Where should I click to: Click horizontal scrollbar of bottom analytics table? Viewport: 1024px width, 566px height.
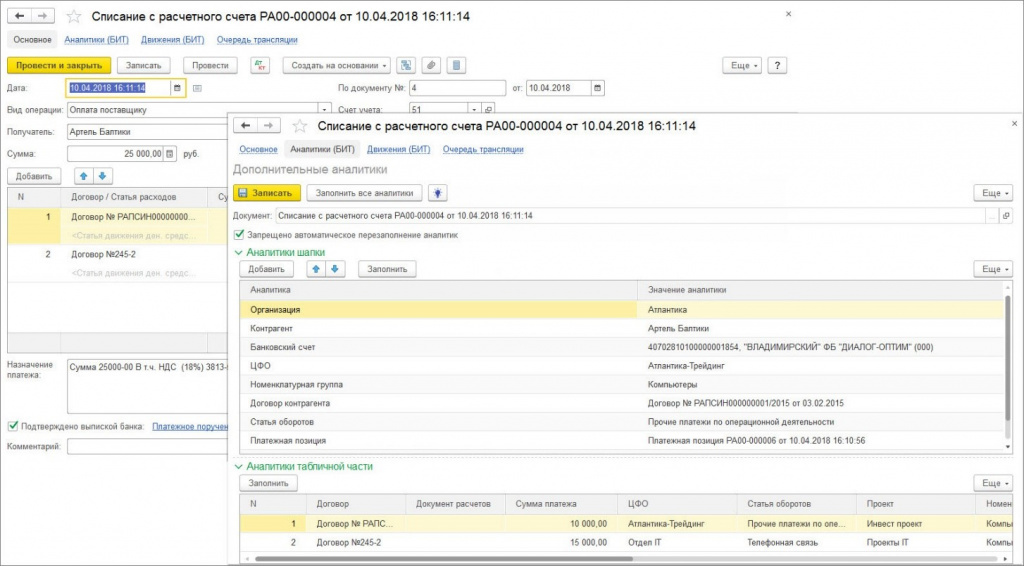coord(444,559)
